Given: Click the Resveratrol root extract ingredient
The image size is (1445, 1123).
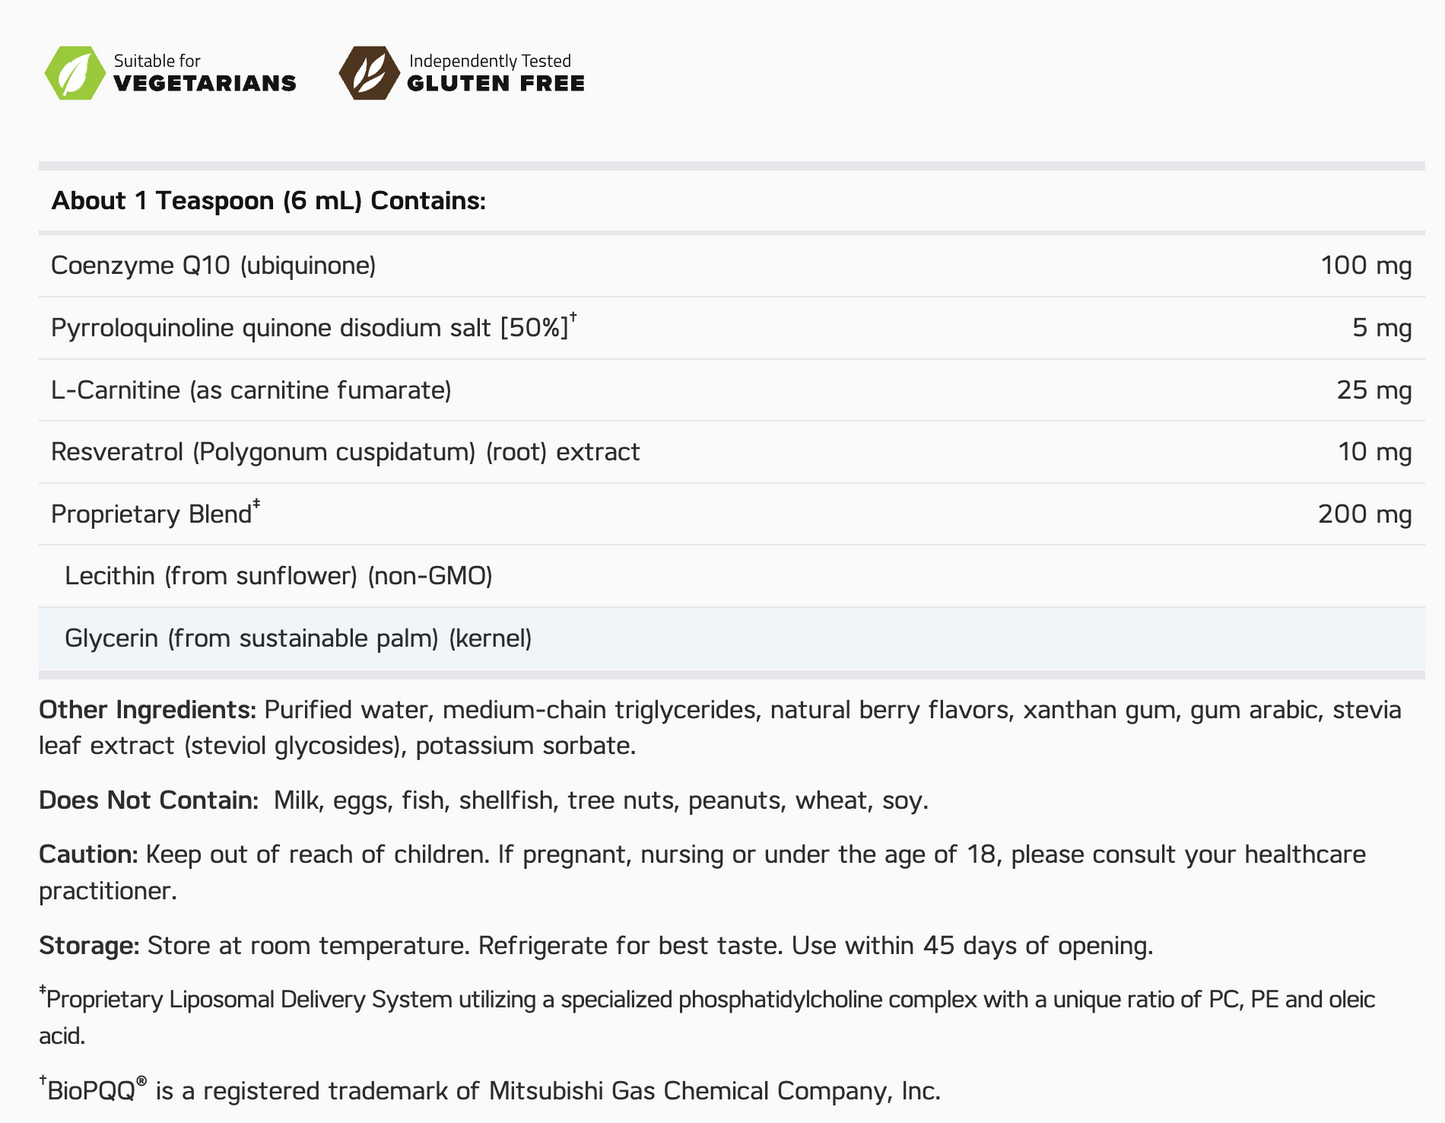Looking at the screenshot, I should tap(345, 452).
